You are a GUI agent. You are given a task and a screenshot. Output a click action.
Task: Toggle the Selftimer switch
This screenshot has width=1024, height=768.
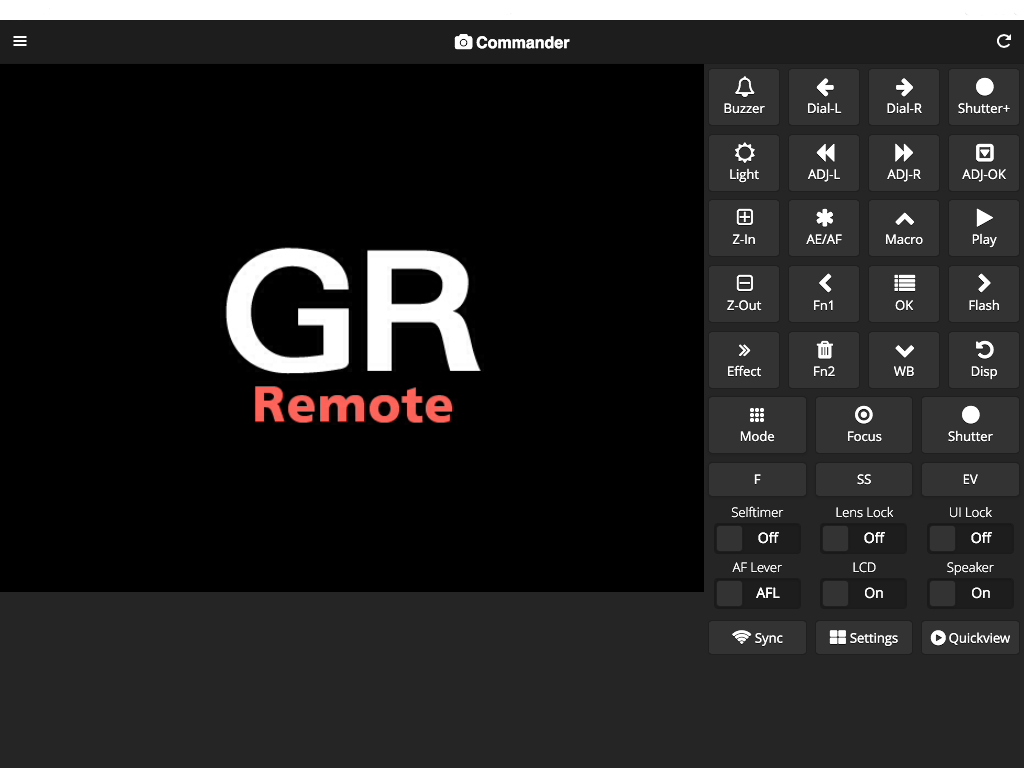coord(757,538)
